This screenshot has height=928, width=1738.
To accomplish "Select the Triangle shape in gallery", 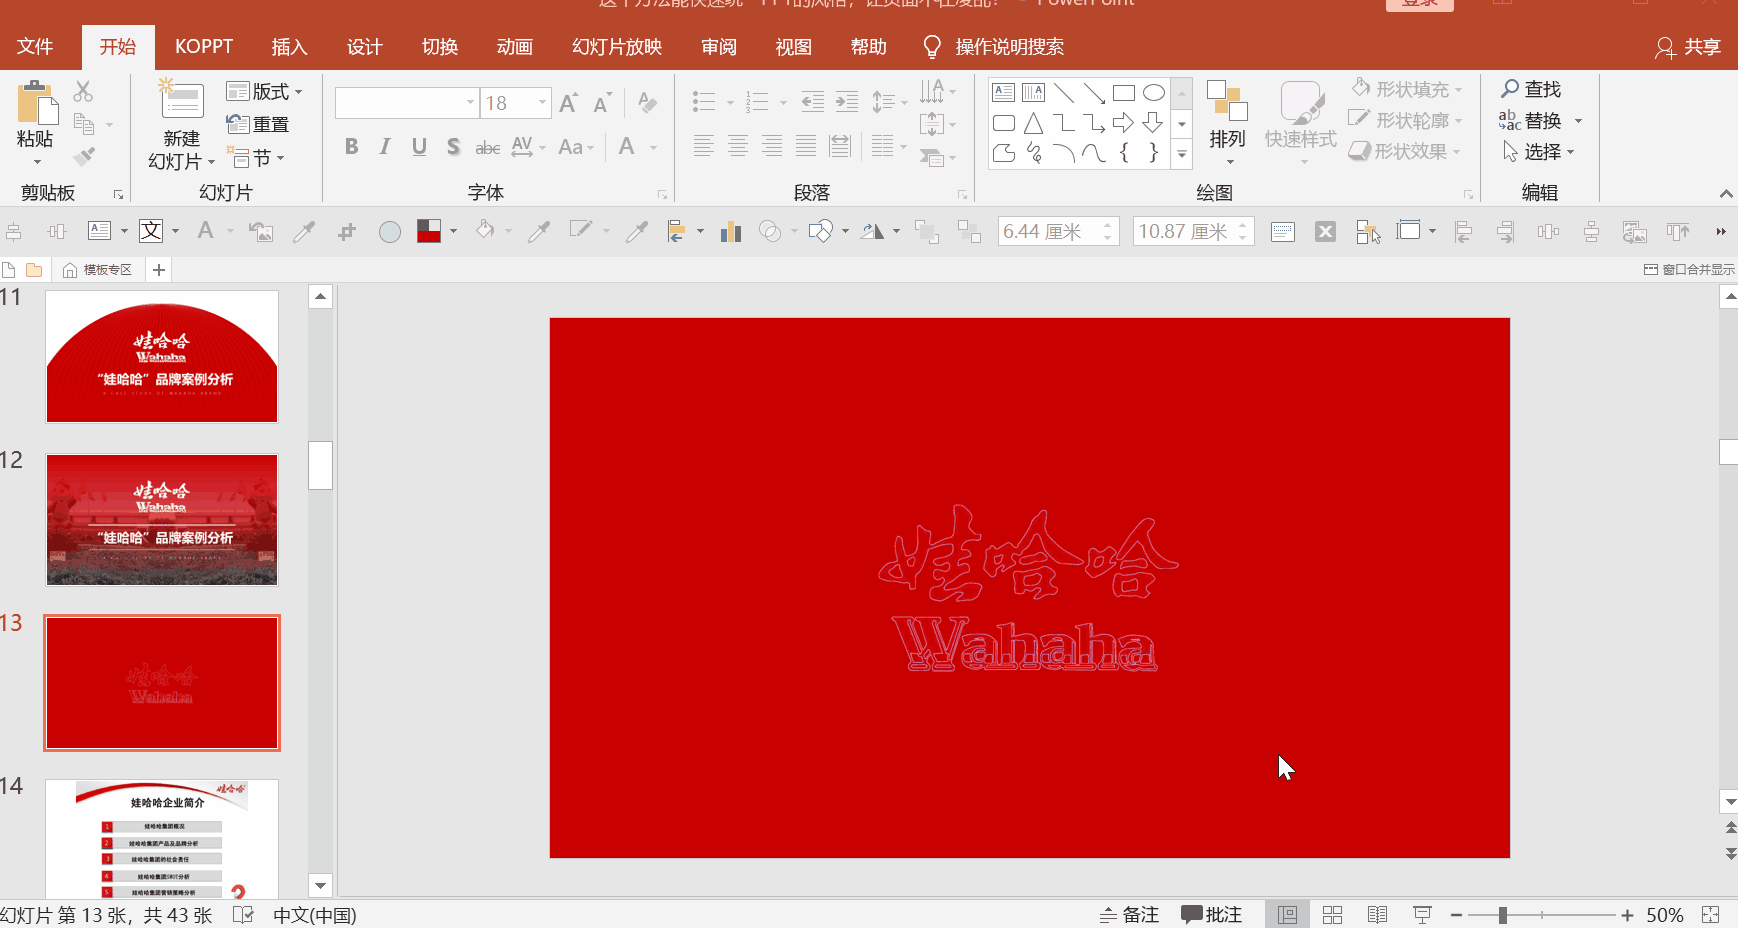I will pyautogui.click(x=1034, y=123).
